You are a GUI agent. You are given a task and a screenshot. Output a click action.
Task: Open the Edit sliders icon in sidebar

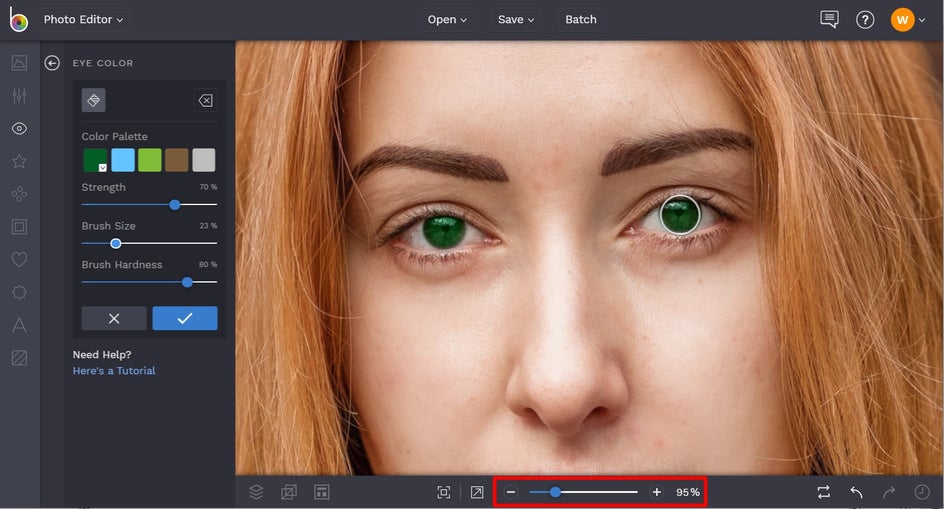[19, 96]
